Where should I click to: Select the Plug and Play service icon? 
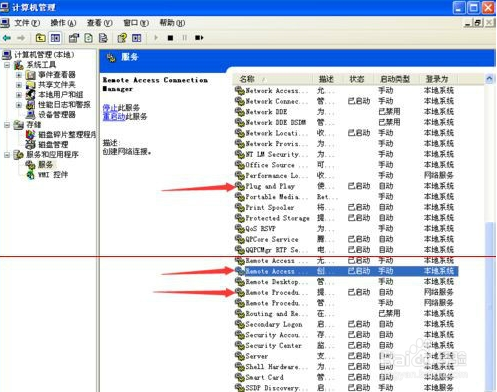240,186
